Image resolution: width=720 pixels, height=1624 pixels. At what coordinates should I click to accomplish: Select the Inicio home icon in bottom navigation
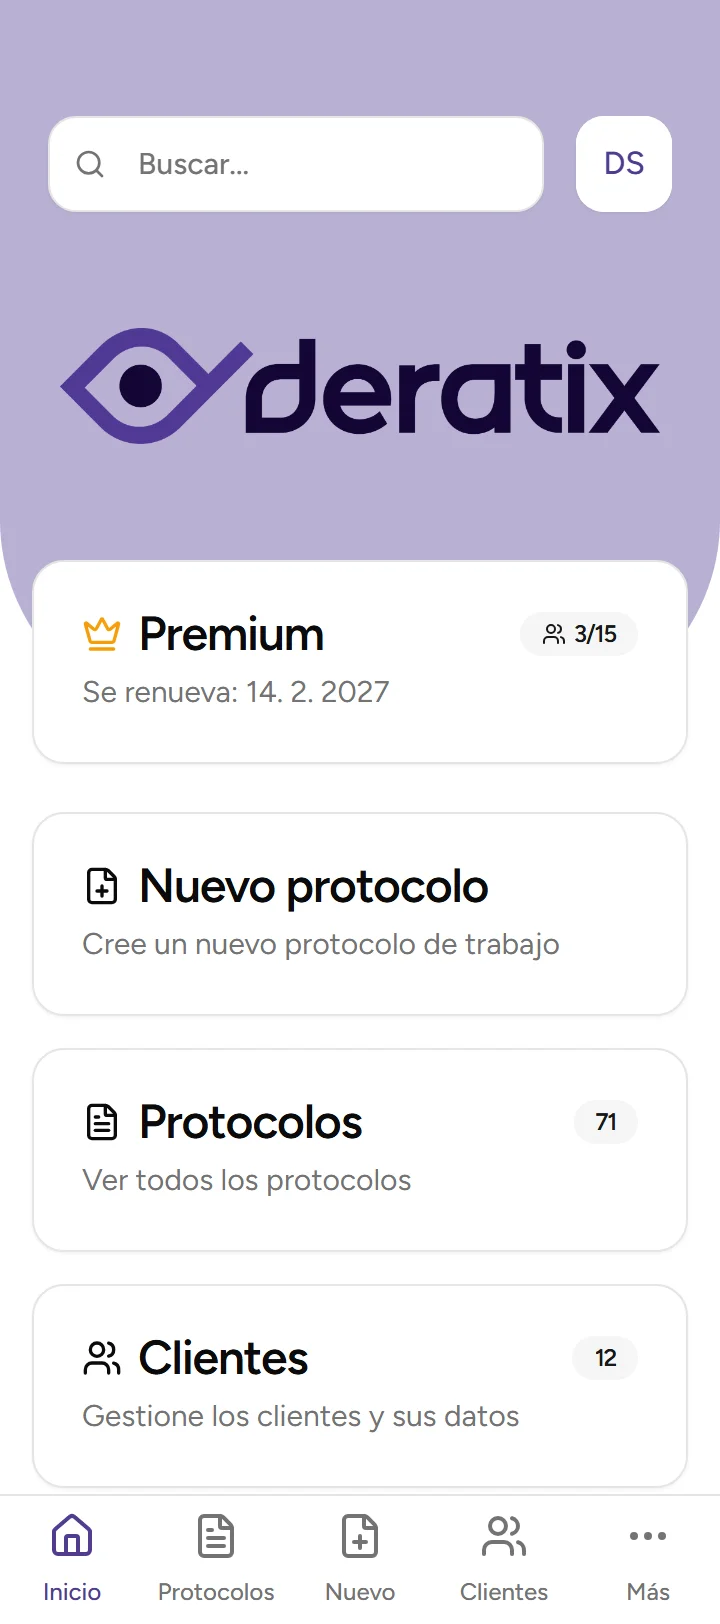point(71,1535)
